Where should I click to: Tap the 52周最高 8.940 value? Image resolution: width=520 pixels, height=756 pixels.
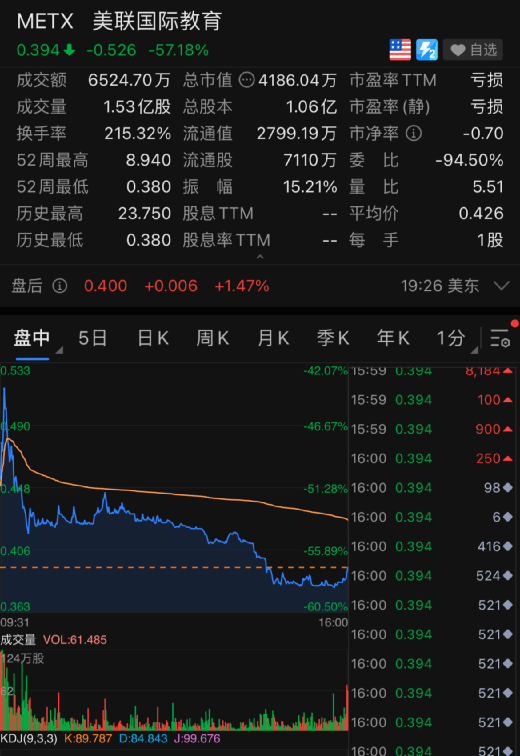(148, 160)
